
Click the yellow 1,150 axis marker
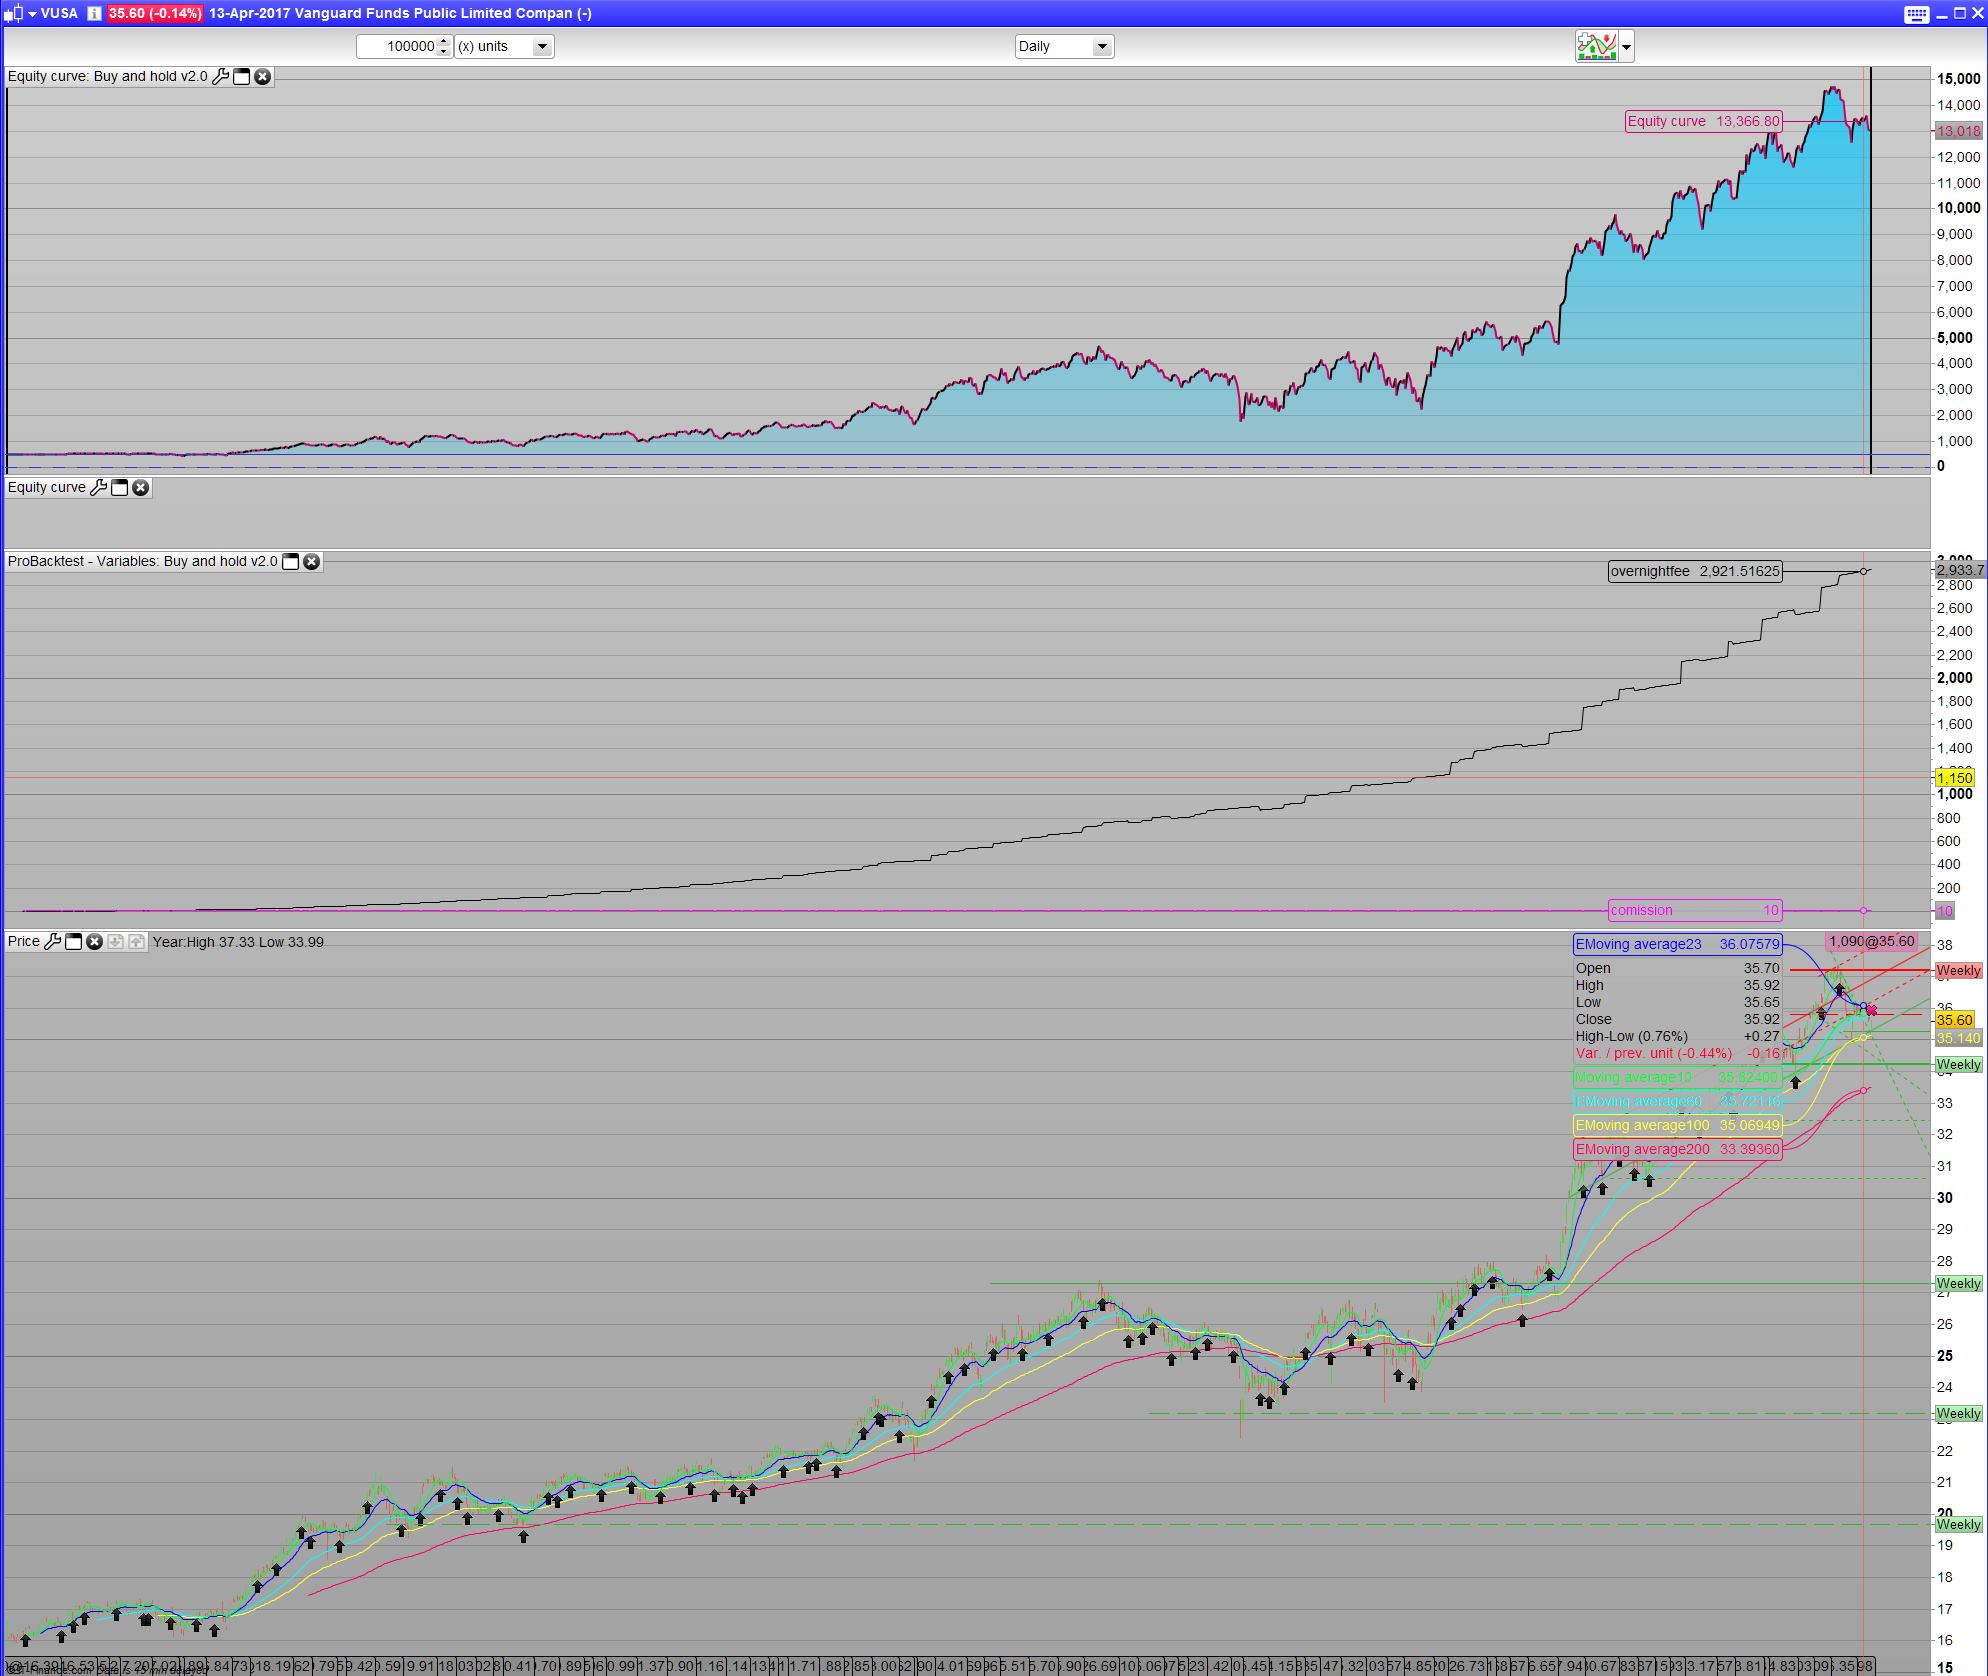point(1954,778)
